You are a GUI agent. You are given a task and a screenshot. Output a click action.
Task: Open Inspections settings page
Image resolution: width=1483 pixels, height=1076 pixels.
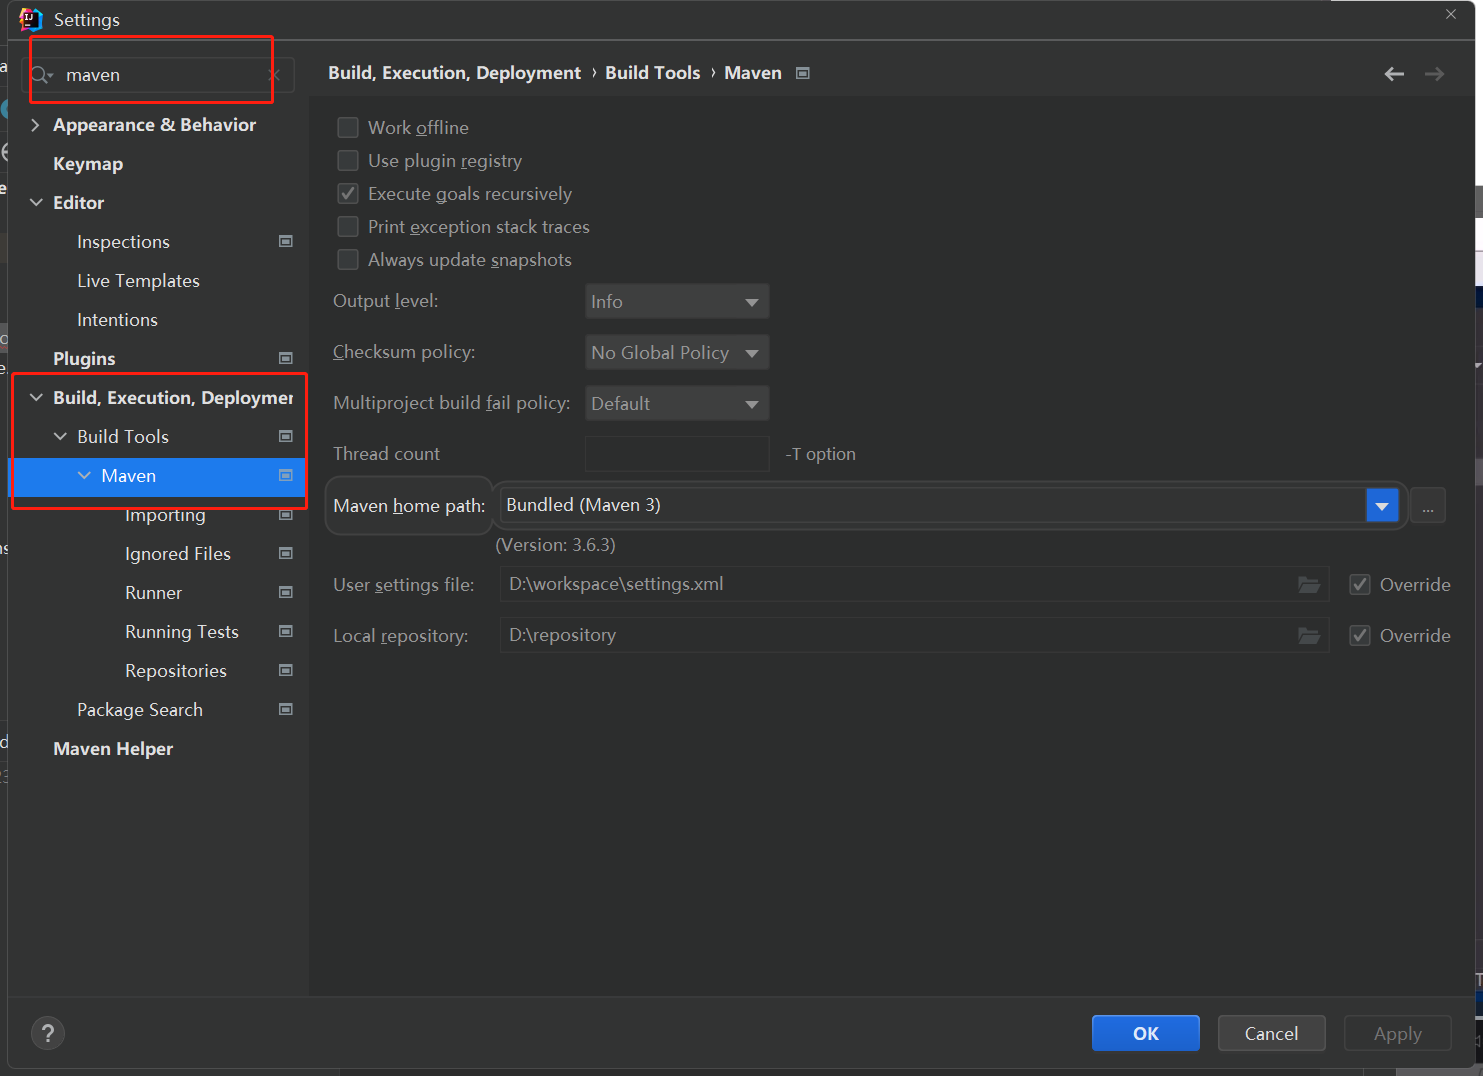pyautogui.click(x=123, y=242)
